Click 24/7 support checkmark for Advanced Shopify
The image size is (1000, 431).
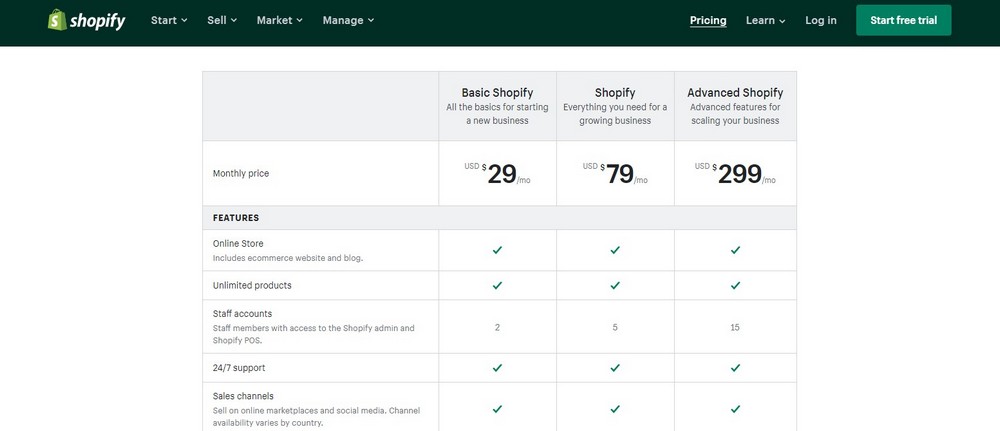tap(735, 368)
